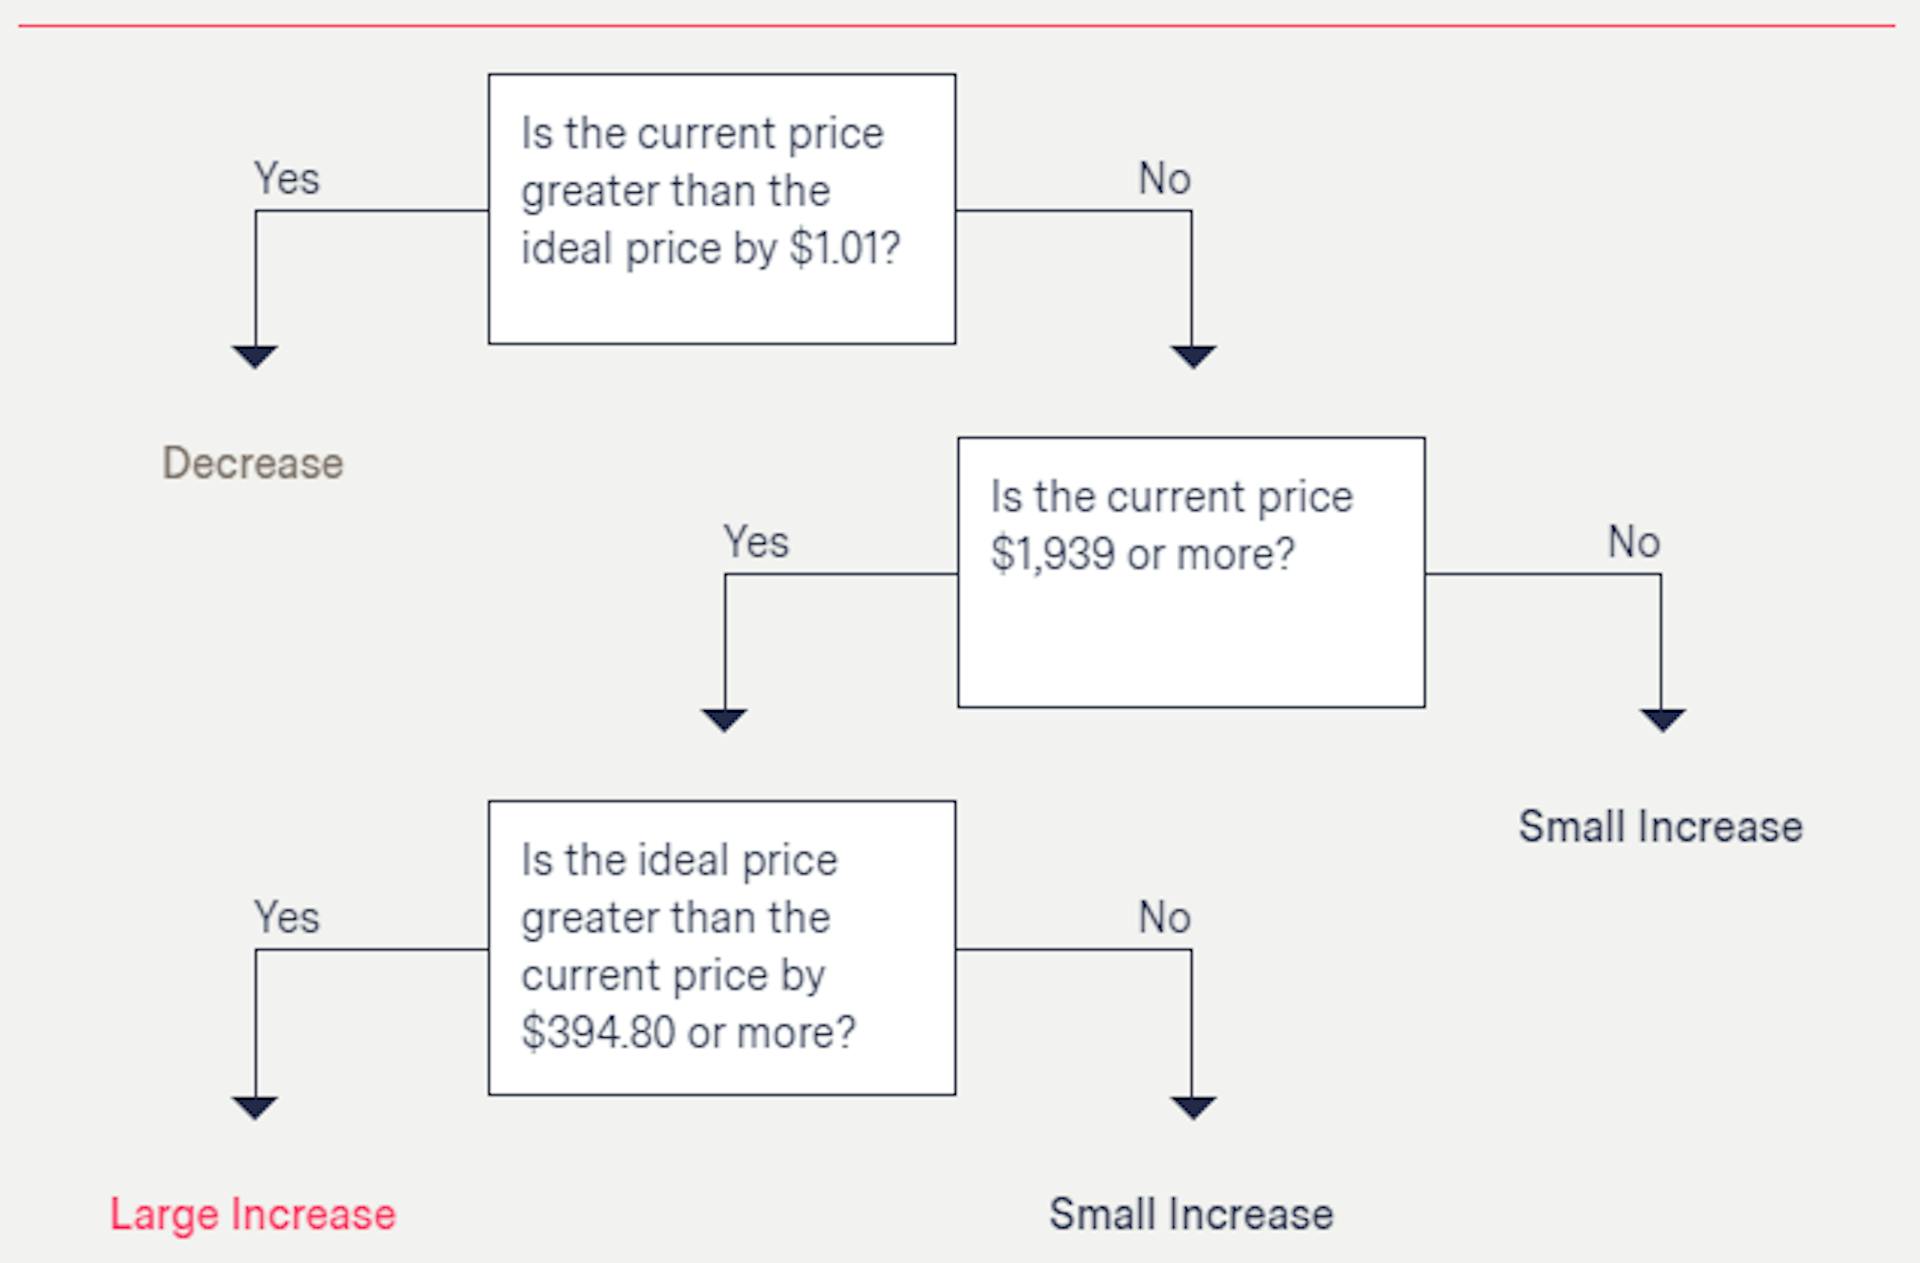
Task: Select the "ideal price by $1.01?" question box
Action: pyautogui.click(x=722, y=209)
